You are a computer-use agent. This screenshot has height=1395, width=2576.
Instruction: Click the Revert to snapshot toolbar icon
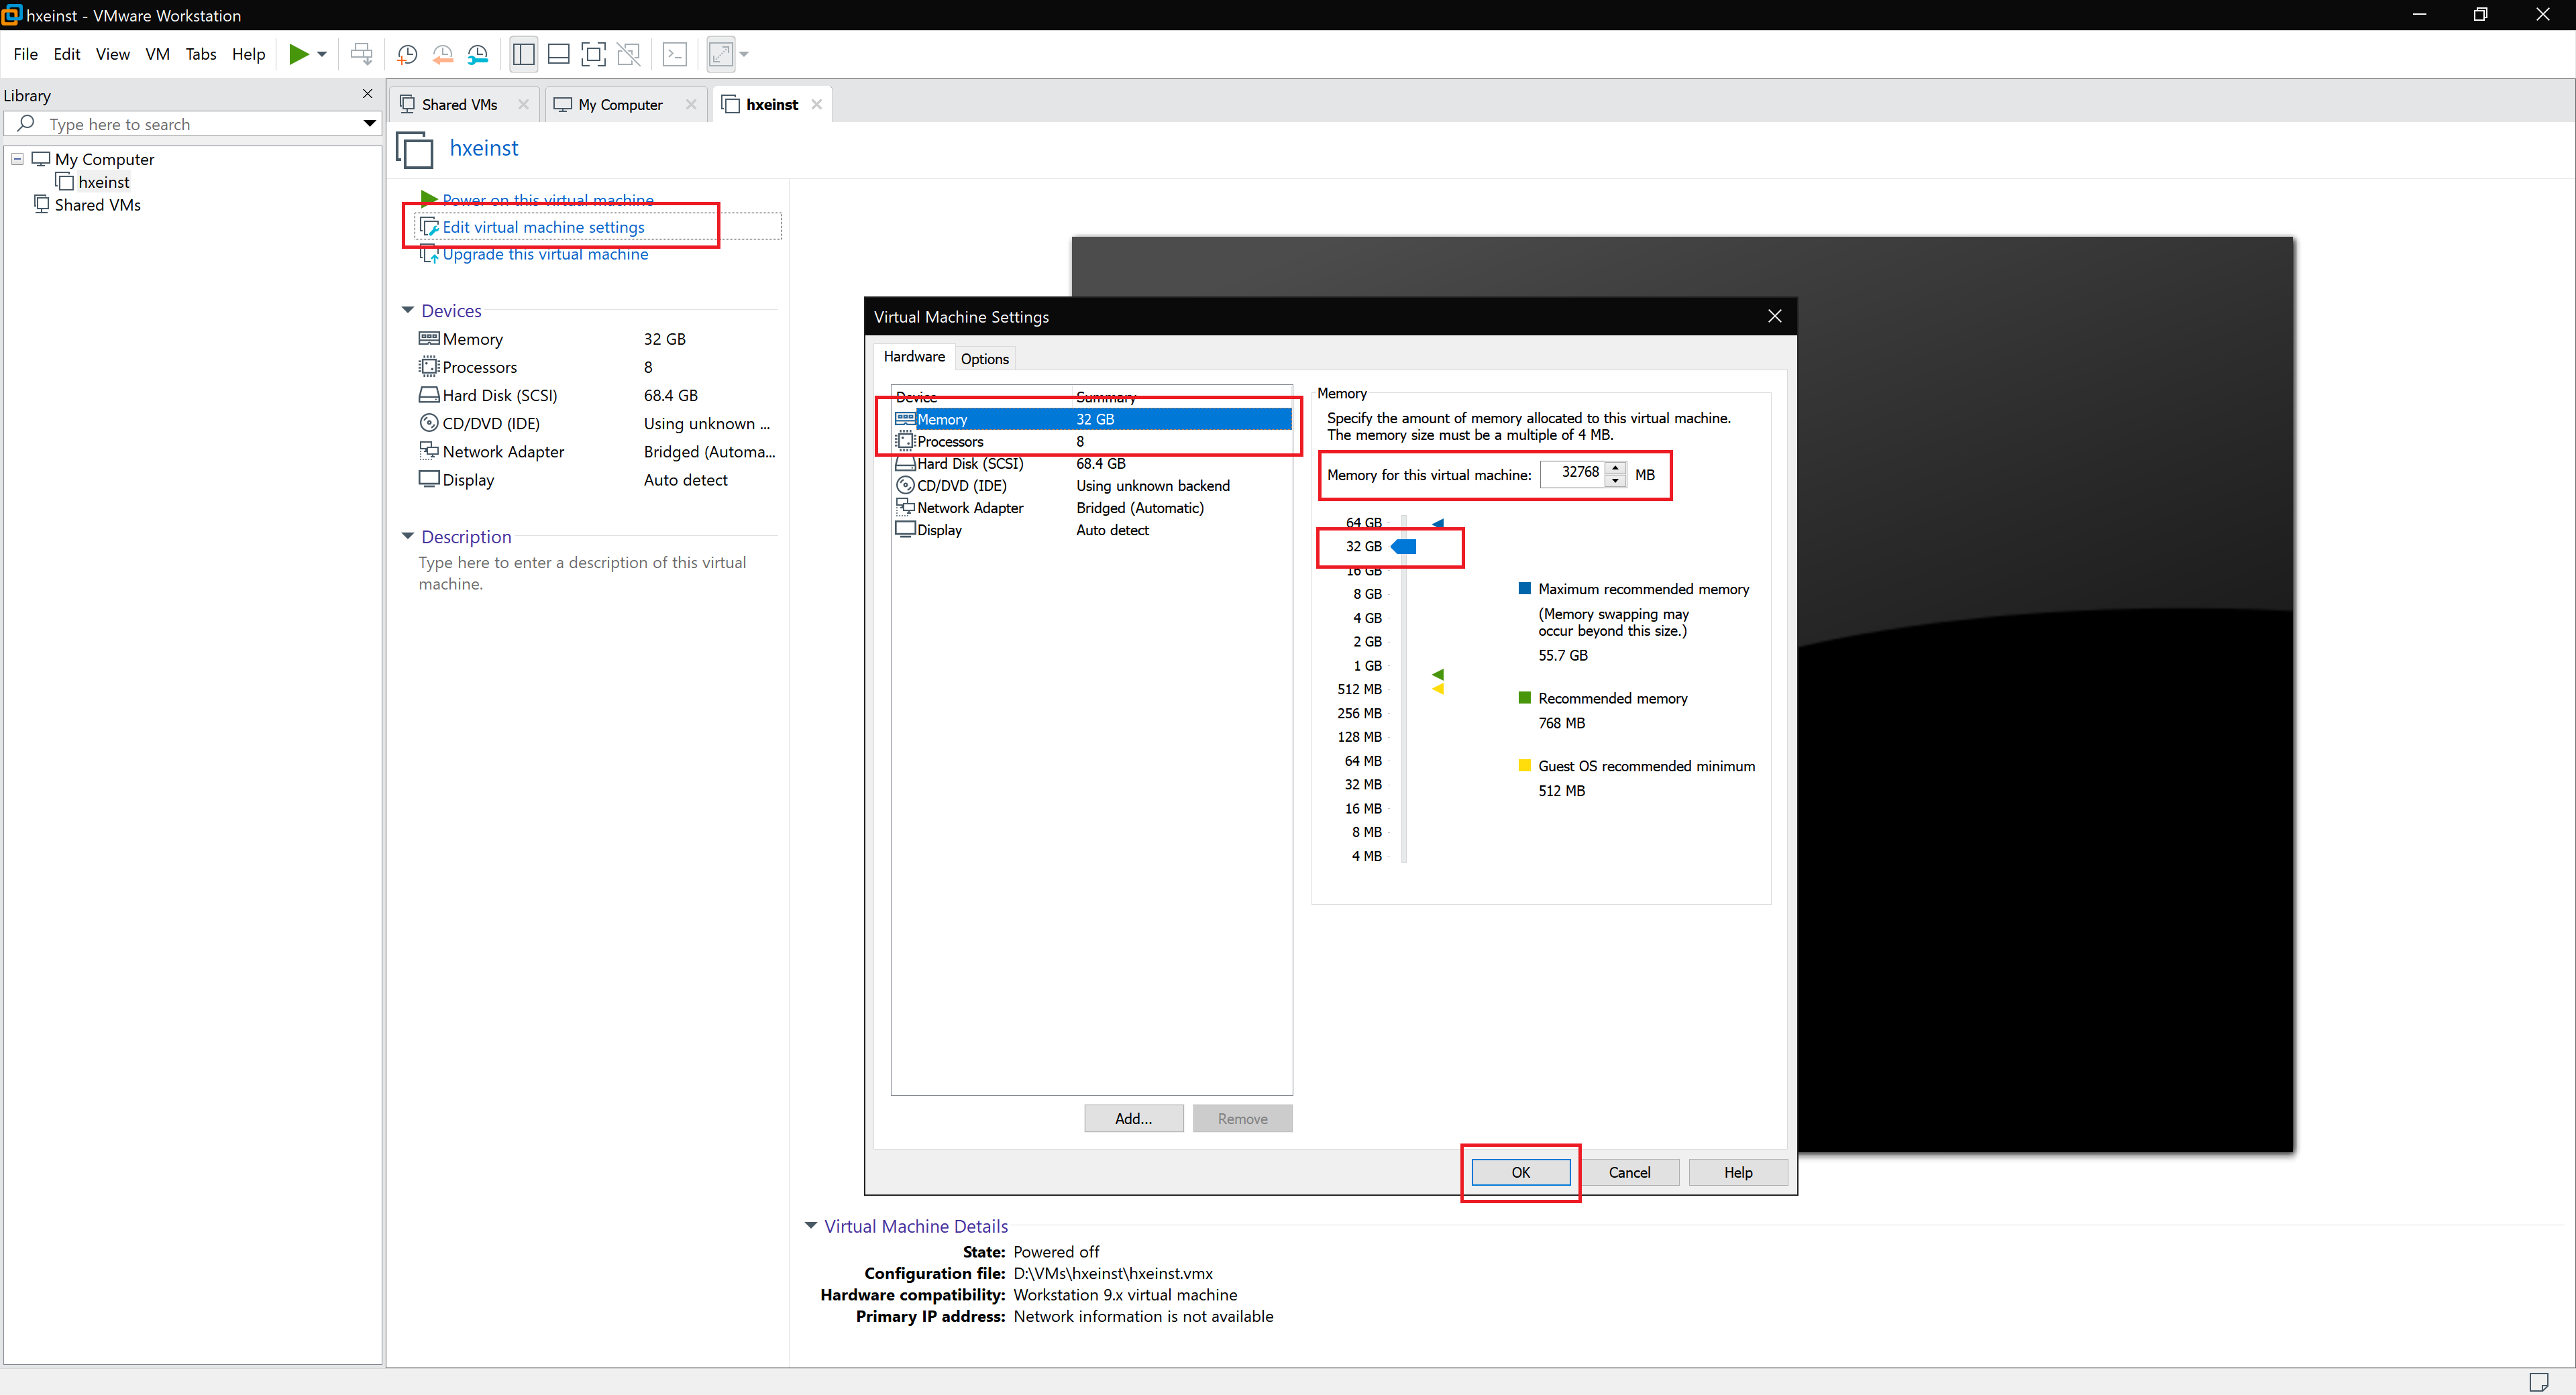click(442, 54)
